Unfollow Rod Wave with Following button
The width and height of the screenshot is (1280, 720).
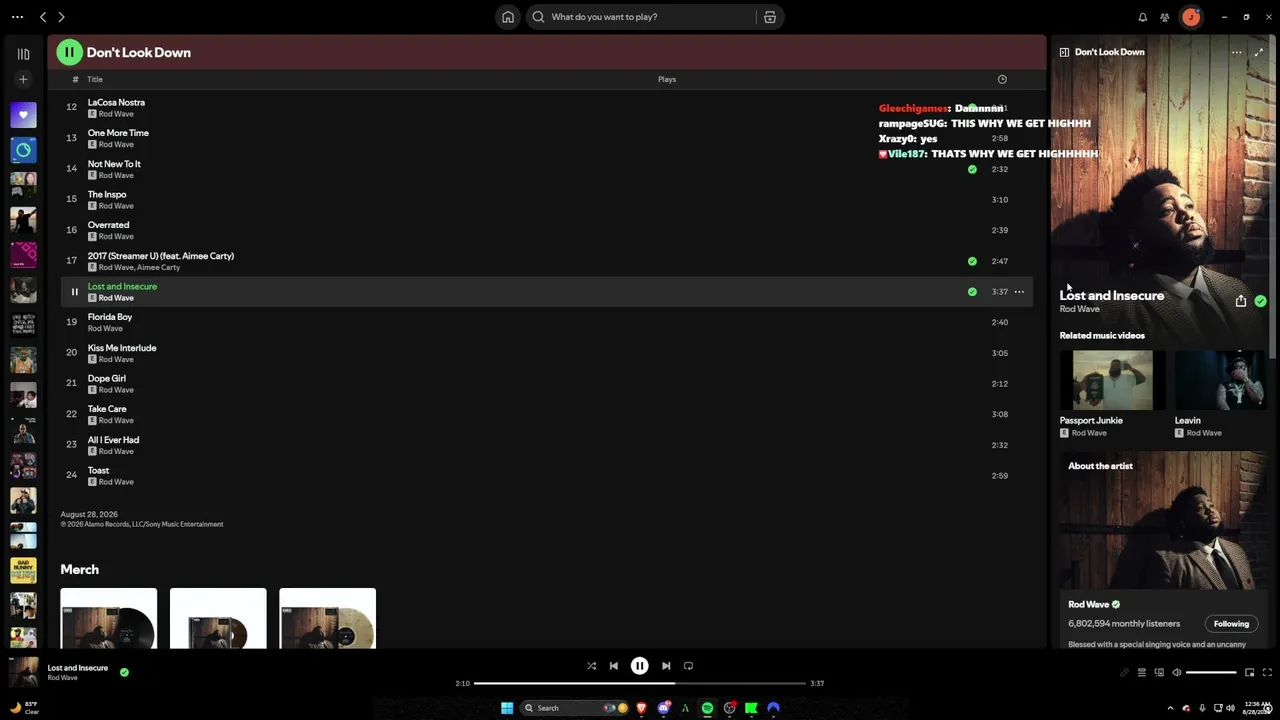[x=1231, y=624]
